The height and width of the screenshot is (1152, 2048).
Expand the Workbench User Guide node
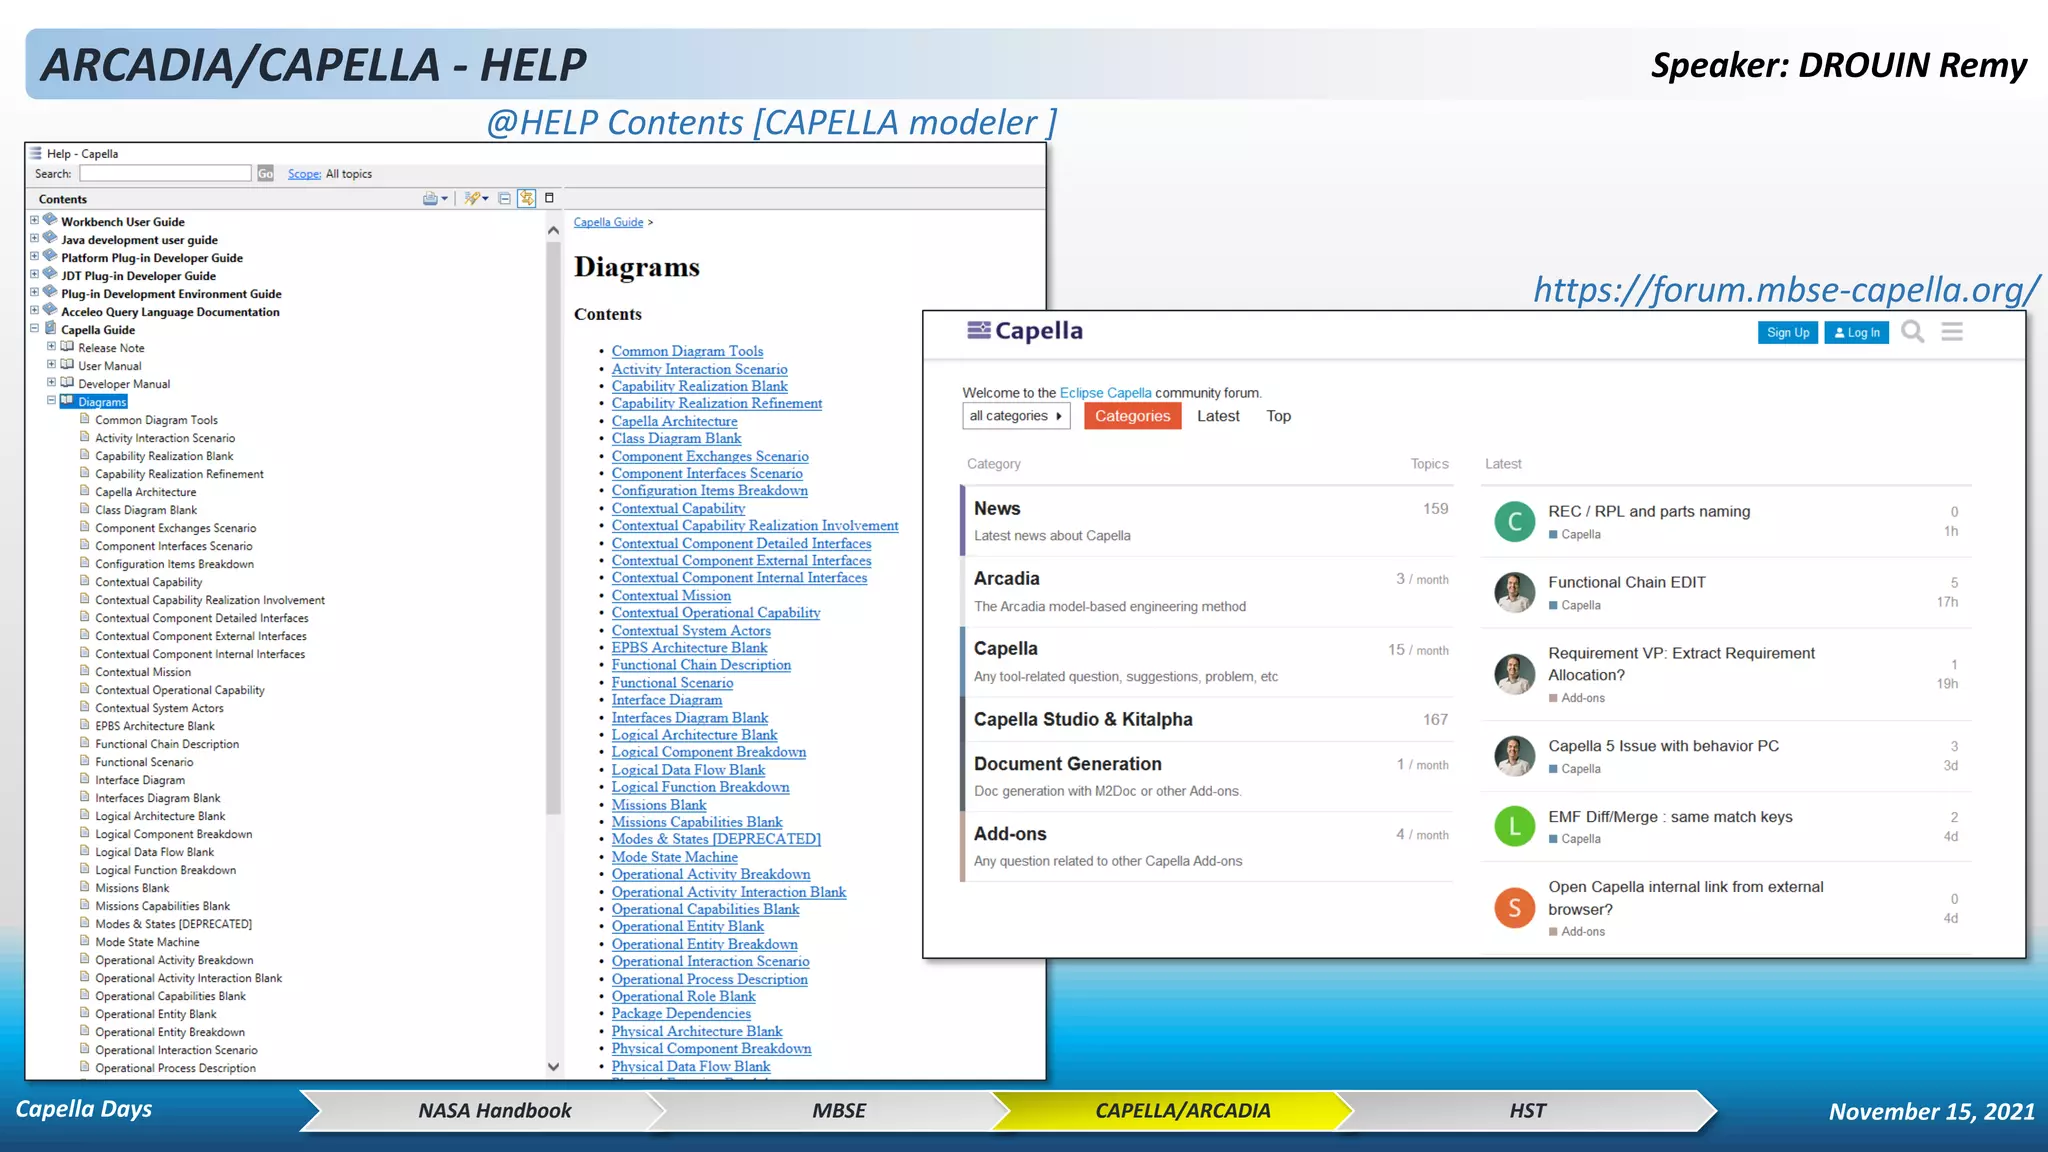point(34,220)
